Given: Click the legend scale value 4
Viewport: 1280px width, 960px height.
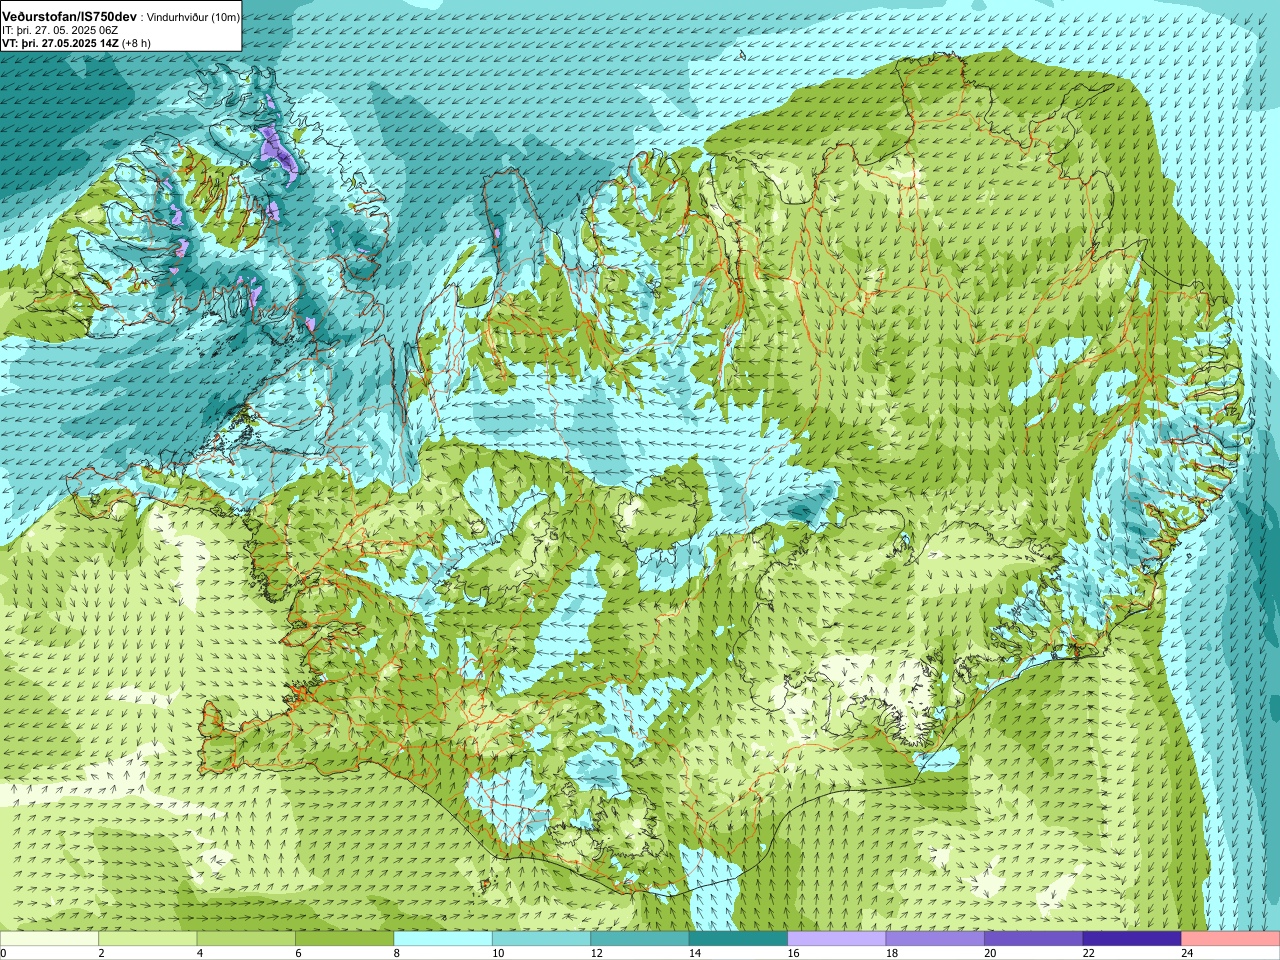Looking at the screenshot, I should (x=199, y=953).
